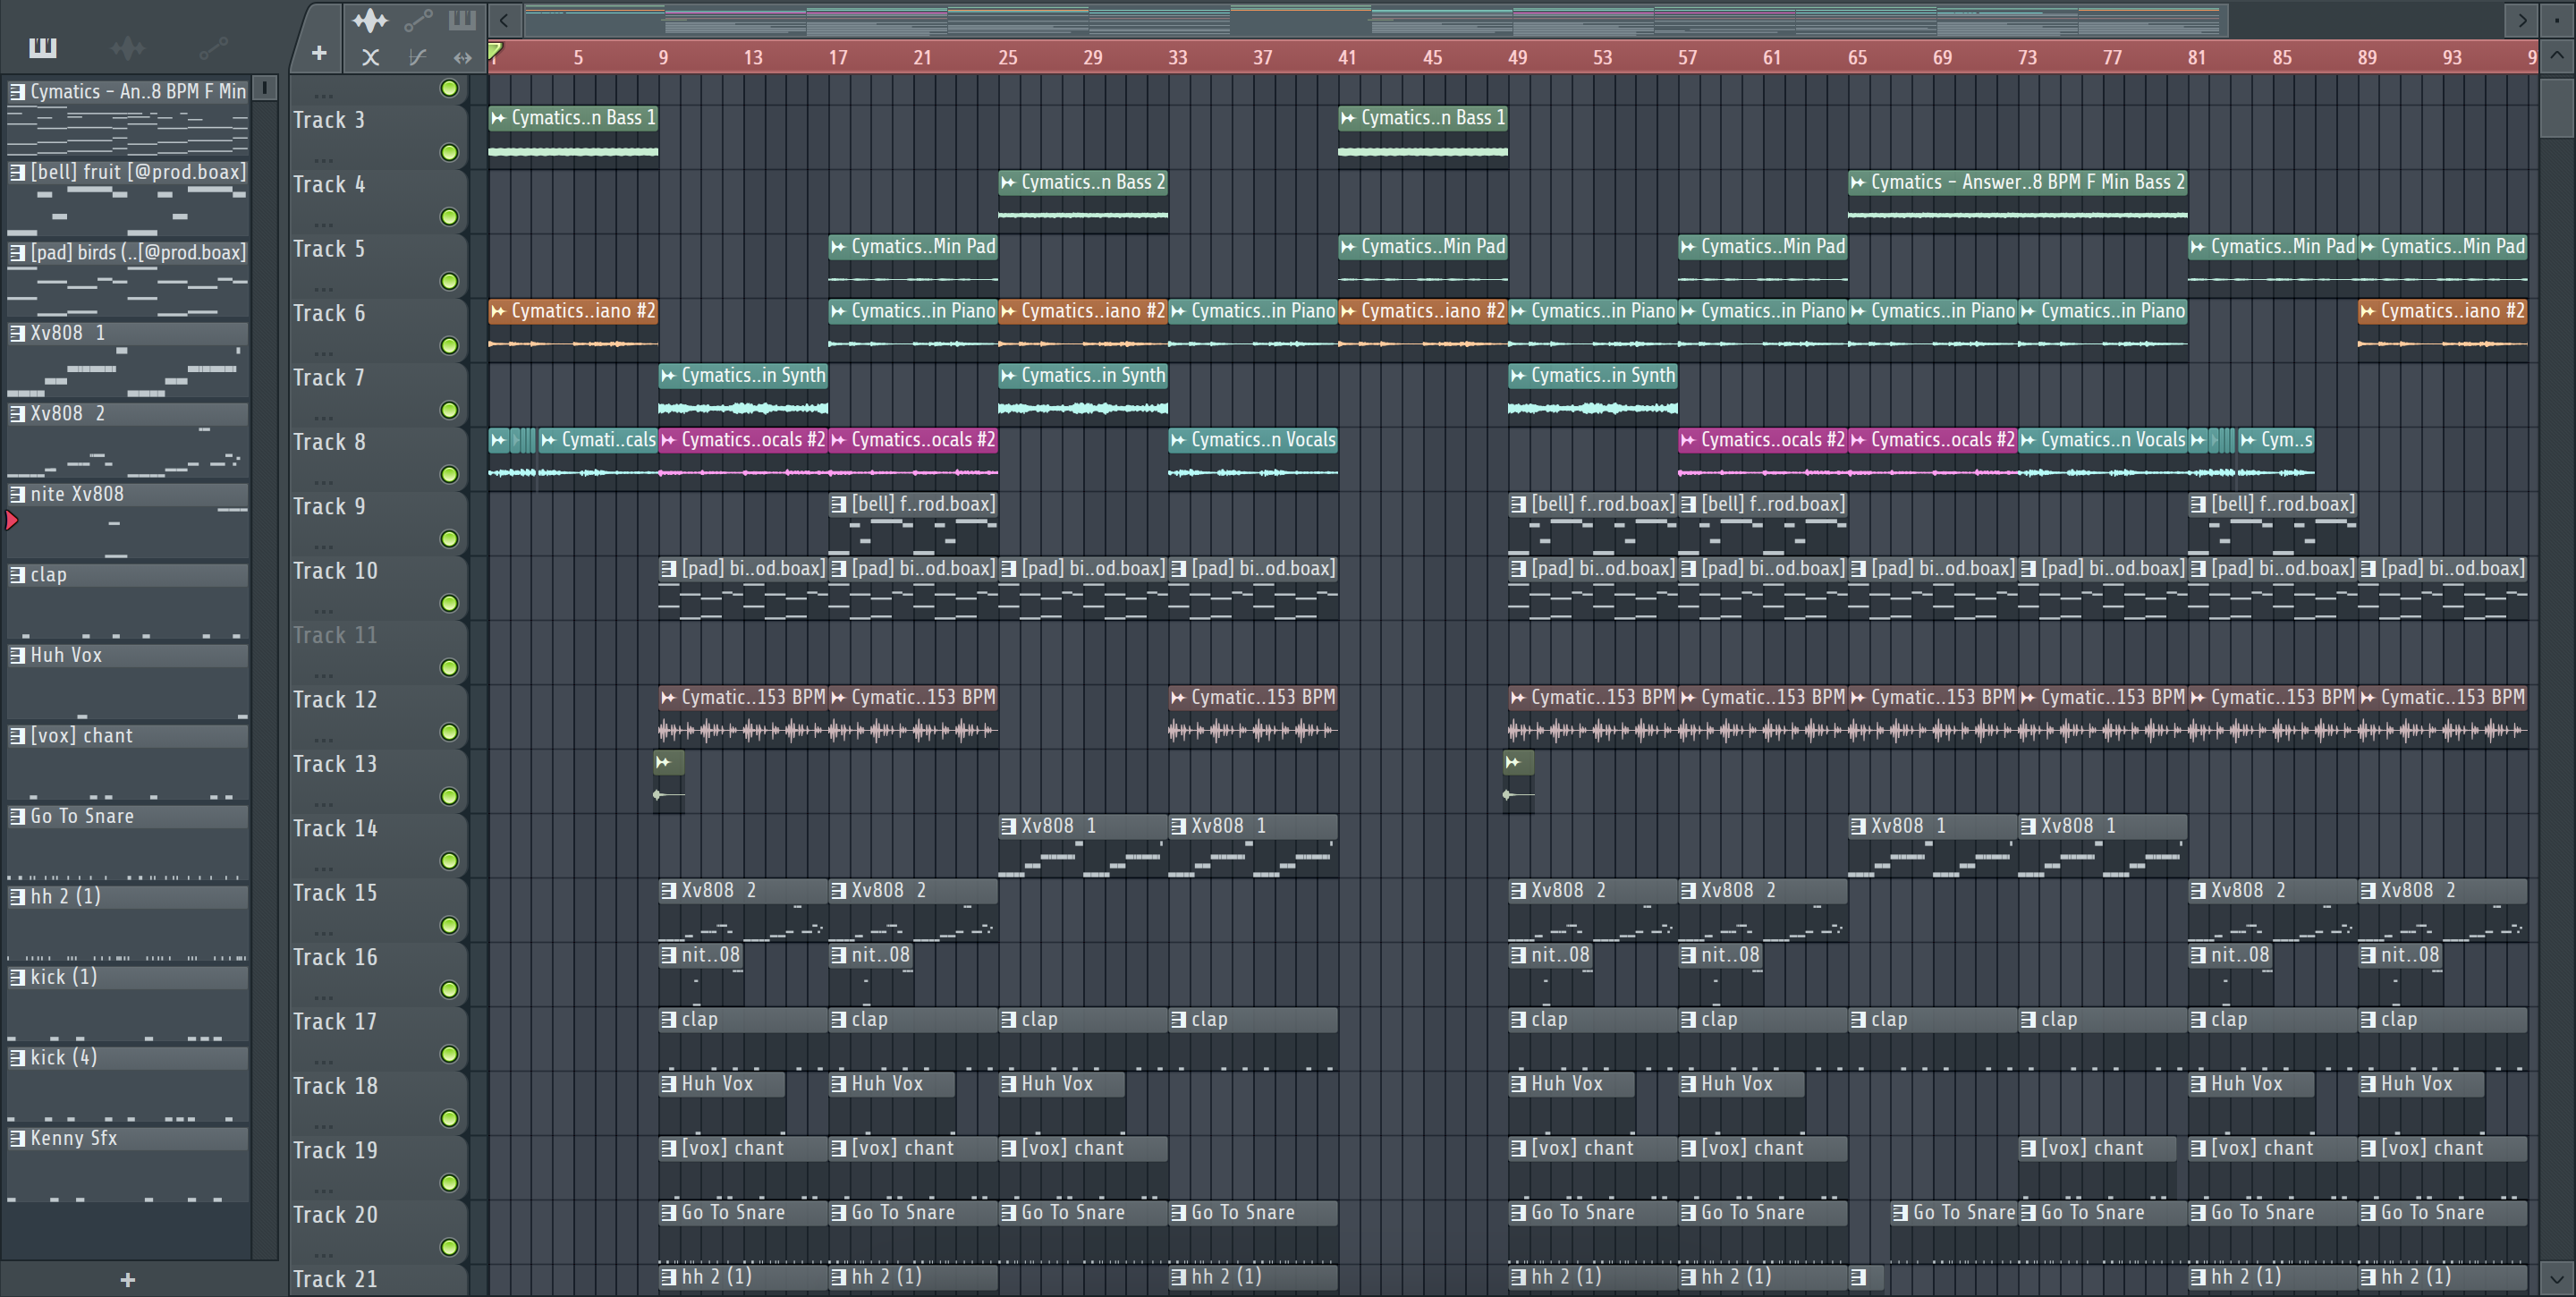The image size is (2576, 1297).
Task: Open menu of first [bell] f..rod.boax] clip on Track 9
Action: click(838, 504)
